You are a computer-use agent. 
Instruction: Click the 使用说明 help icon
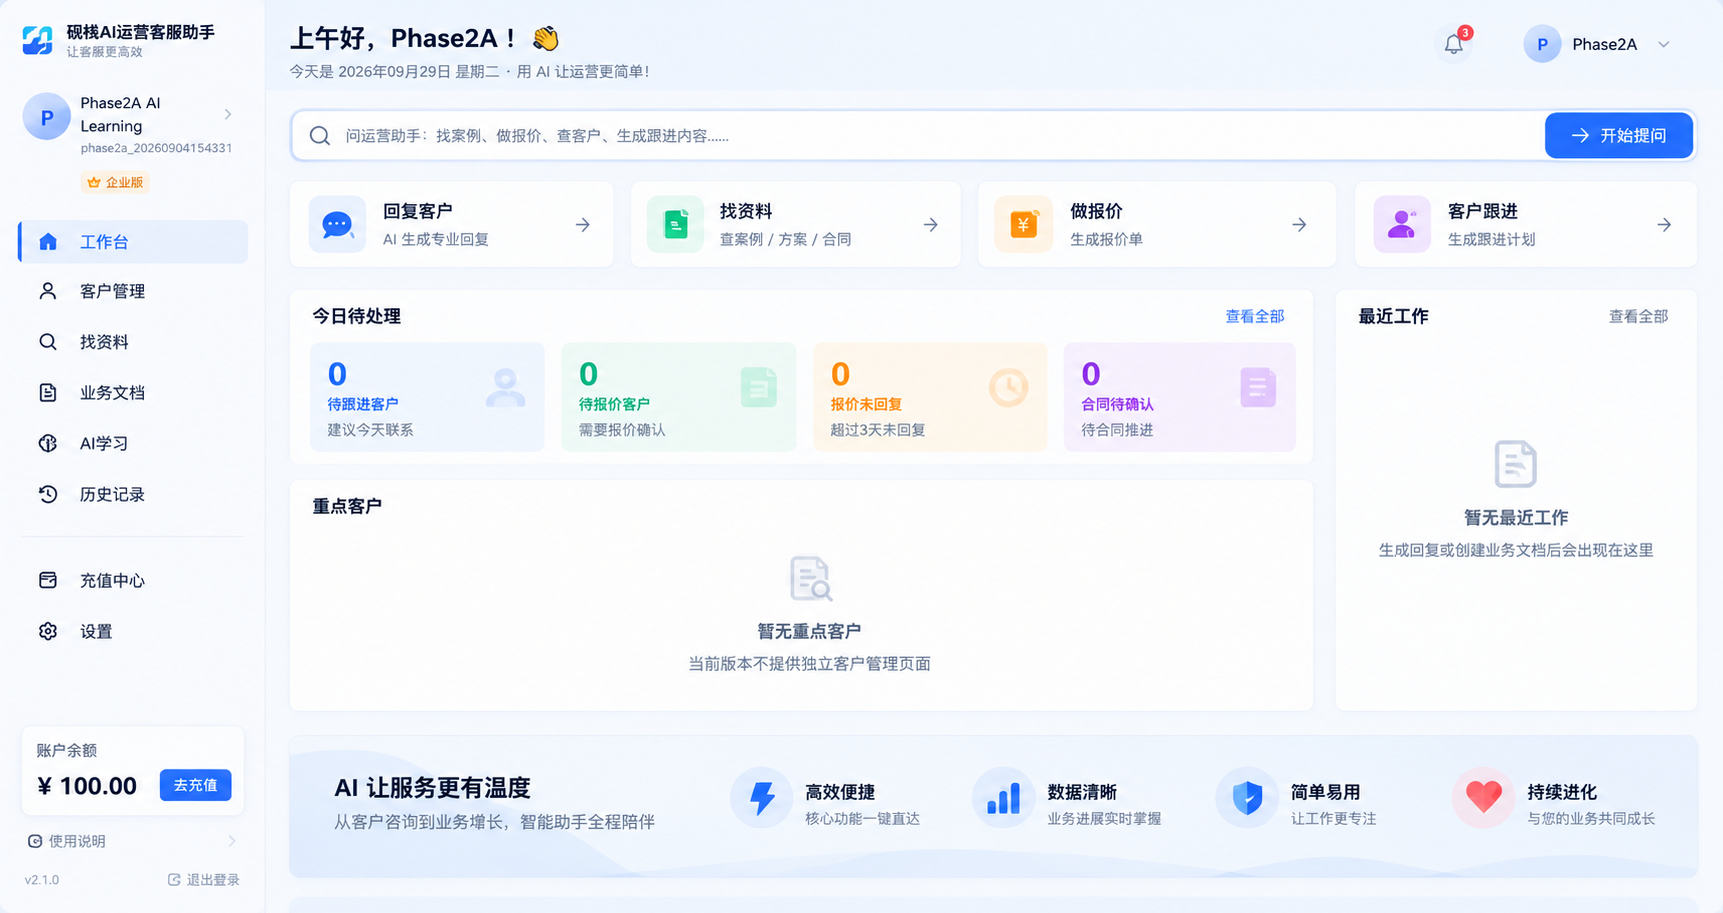coord(35,841)
